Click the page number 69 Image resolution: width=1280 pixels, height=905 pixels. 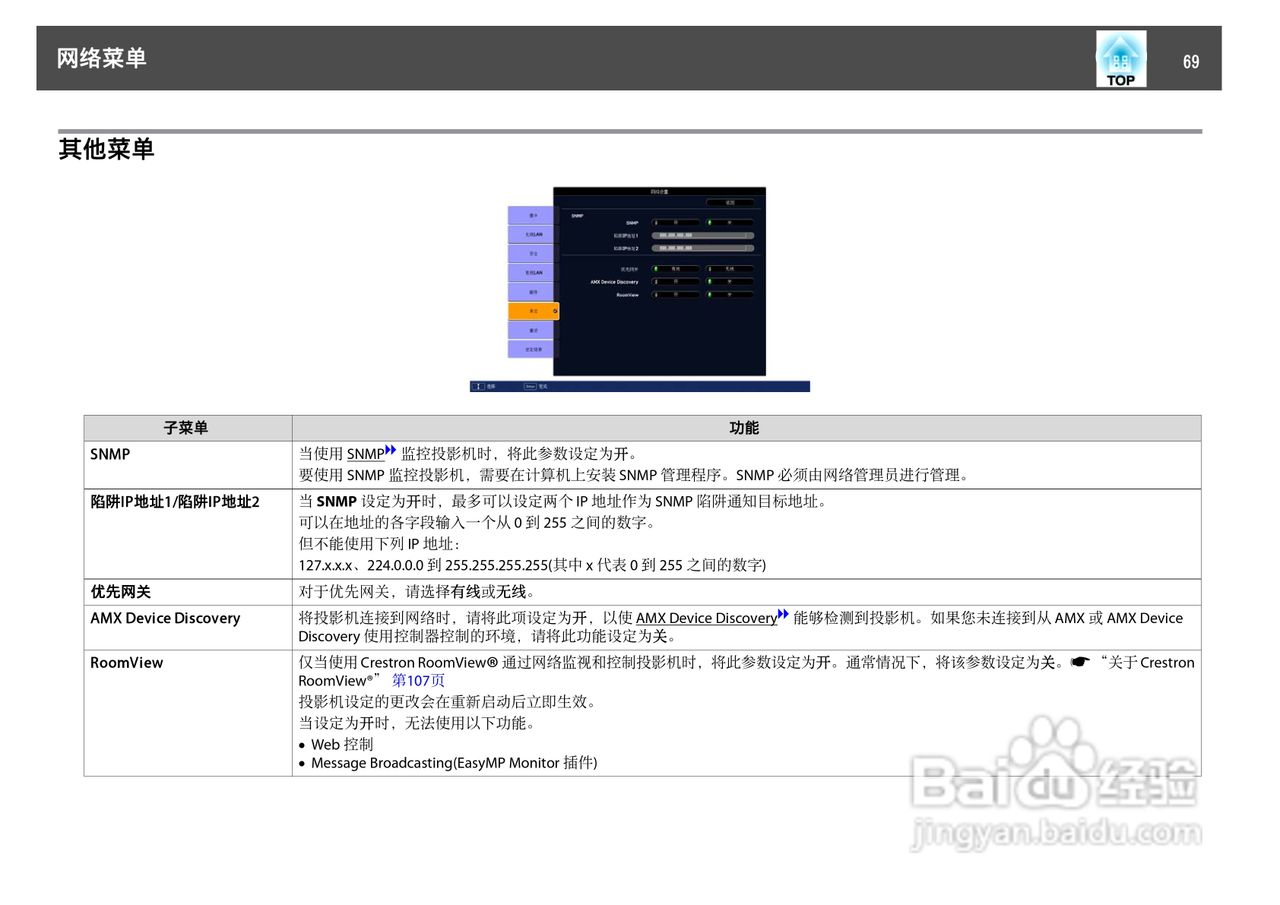coord(1191,61)
